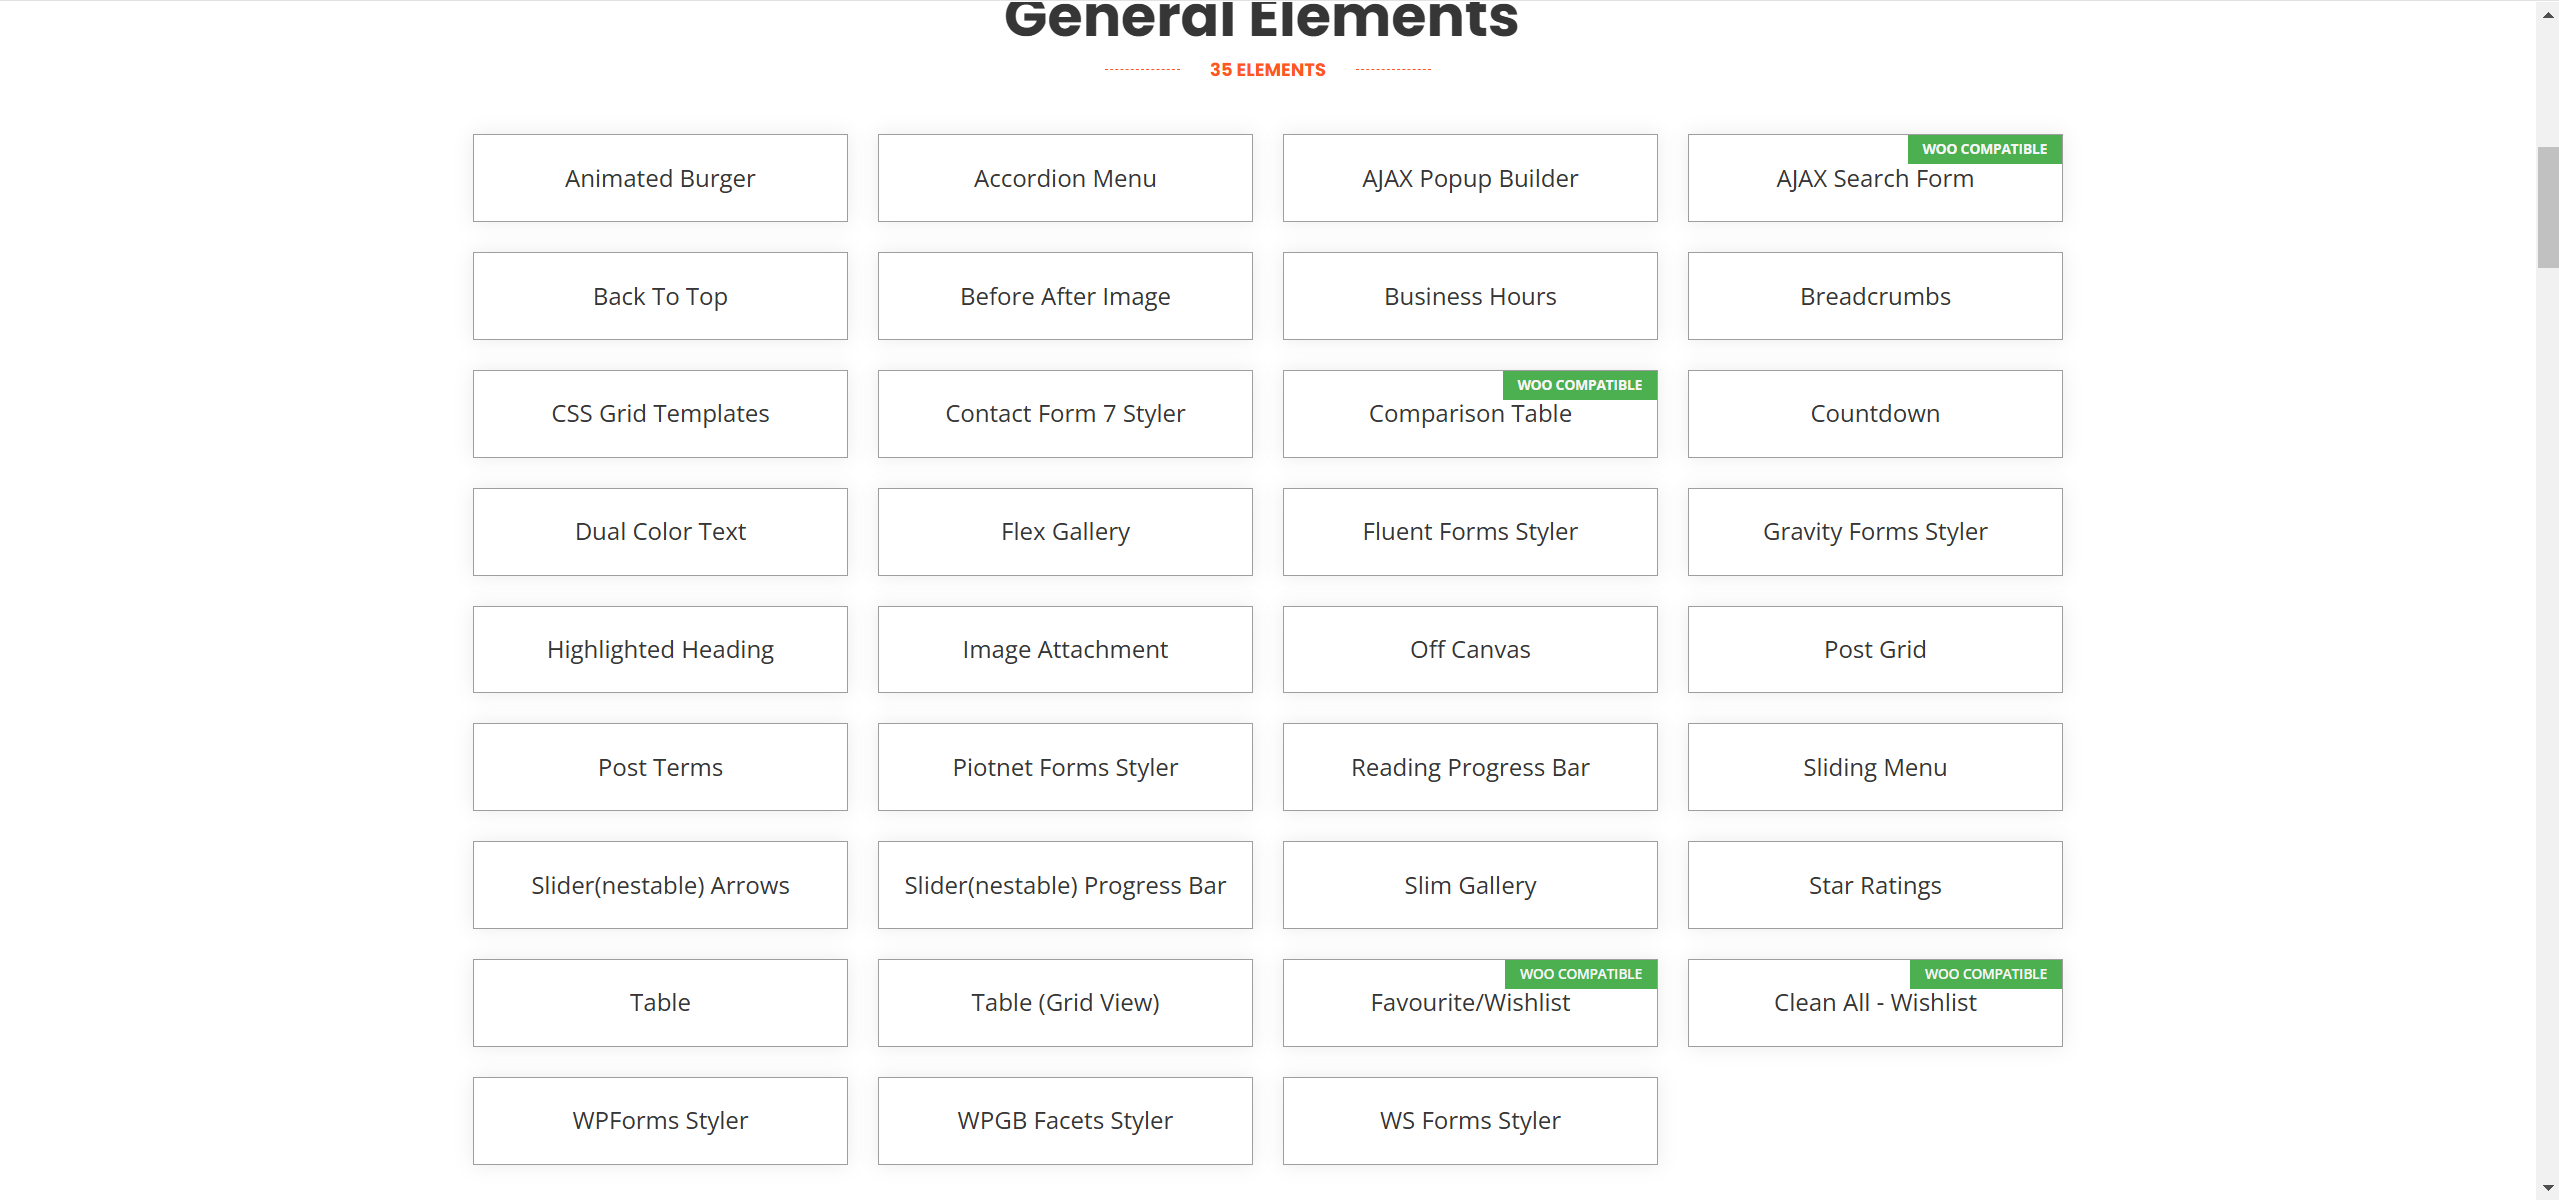Open Reading Progress Bar element
The image size is (2559, 1200).
[x=1470, y=767]
